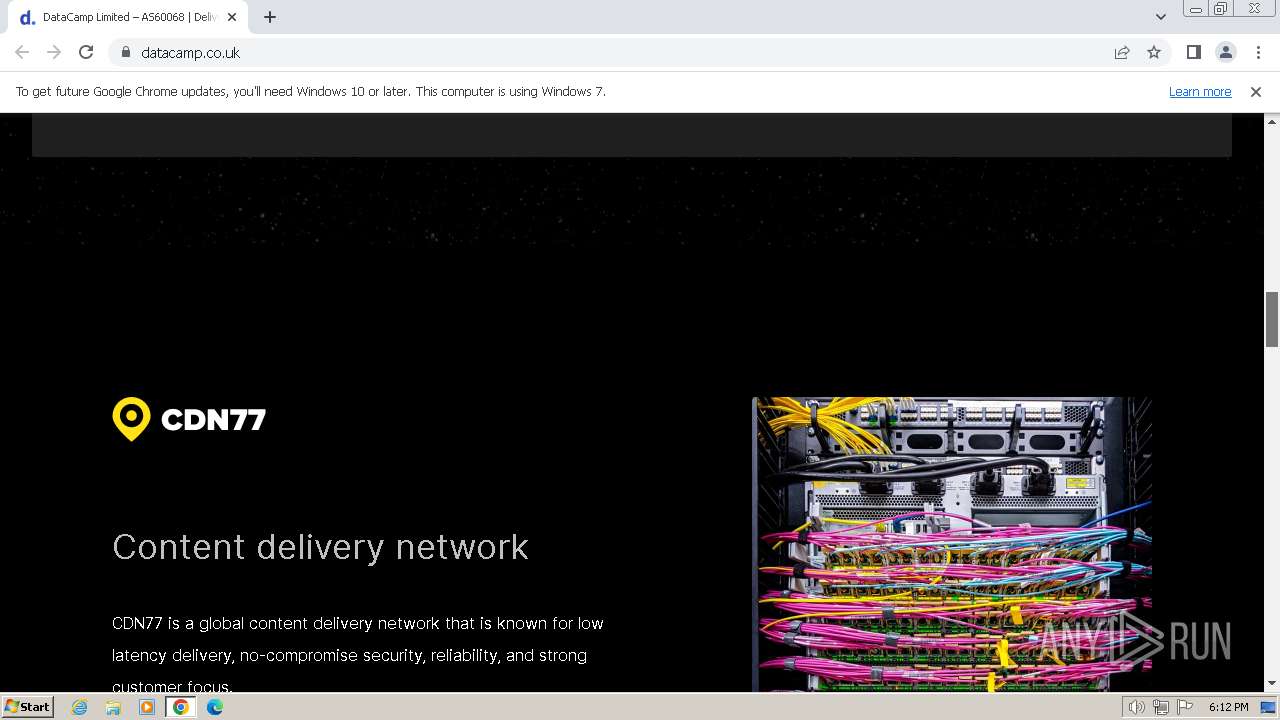Screen dimensions: 1280x720
Task: Open Microsoft Edge from taskbar
Action: [215, 707]
